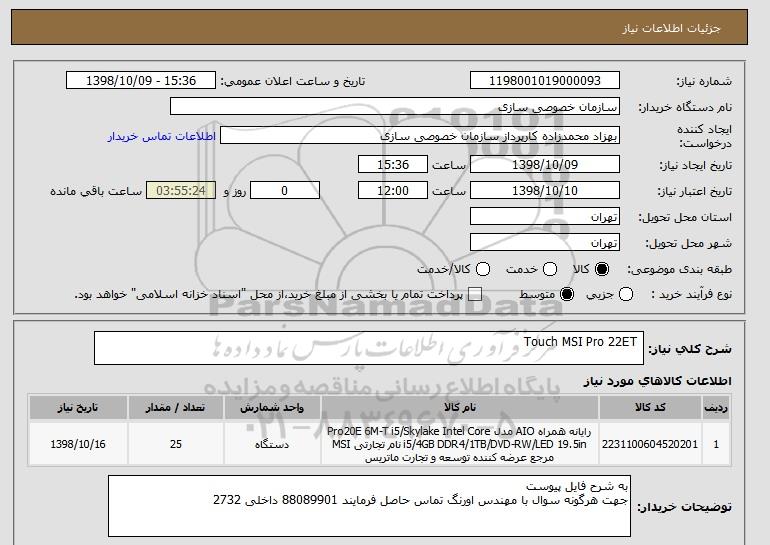Click the delivery province field
The width and height of the screenshot is (770, 545).
545,217
